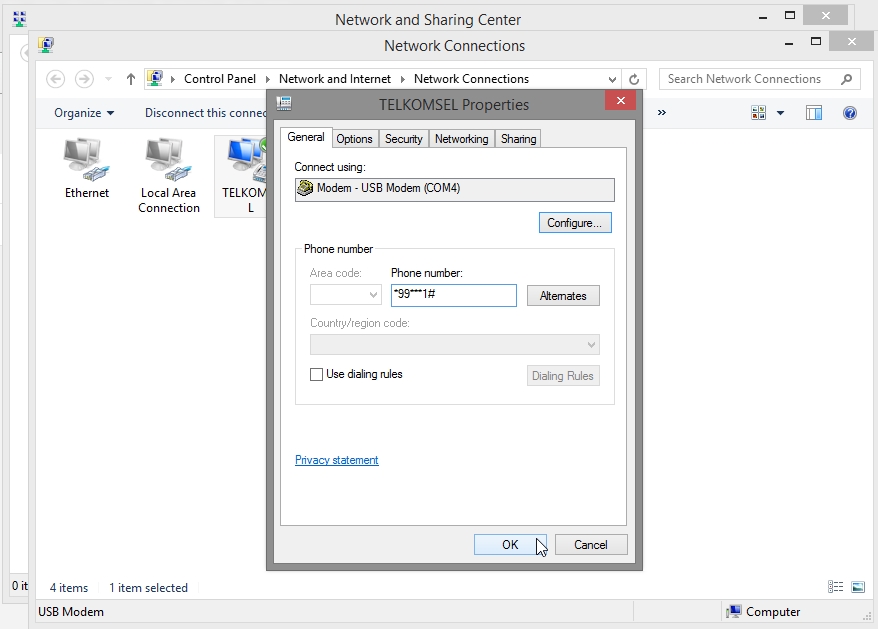Switch to the Networking tab
This screenshot has height=629, width=878.
click(462, 139)
